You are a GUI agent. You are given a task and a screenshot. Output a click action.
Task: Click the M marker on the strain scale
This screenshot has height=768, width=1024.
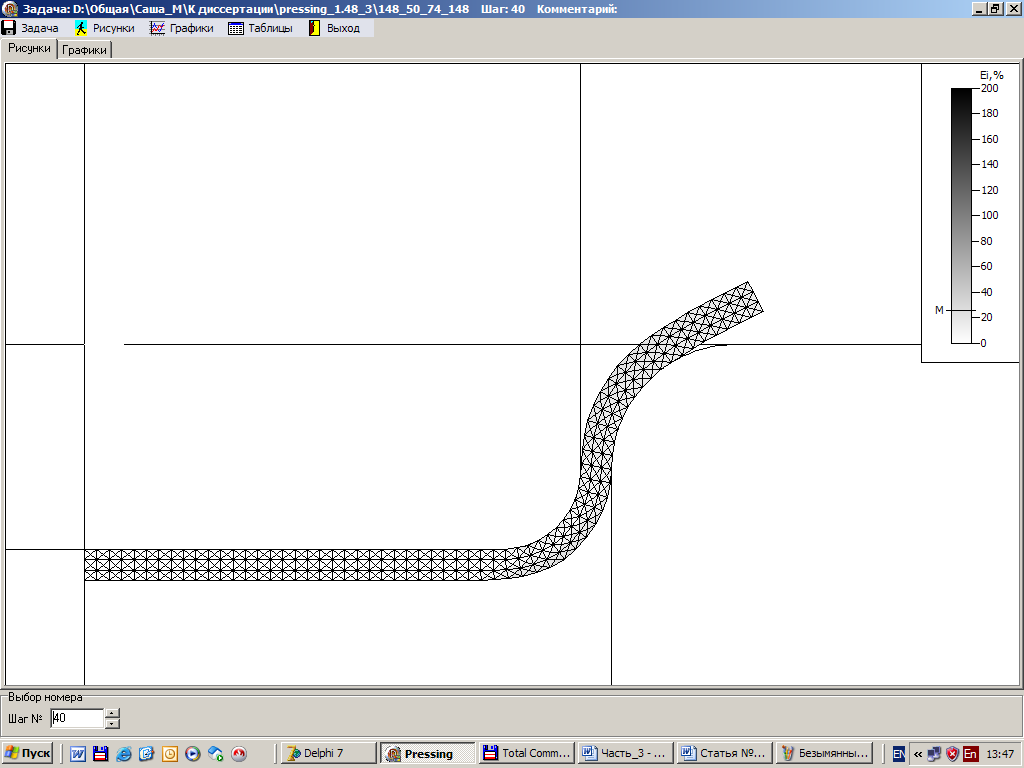[939, 310]
